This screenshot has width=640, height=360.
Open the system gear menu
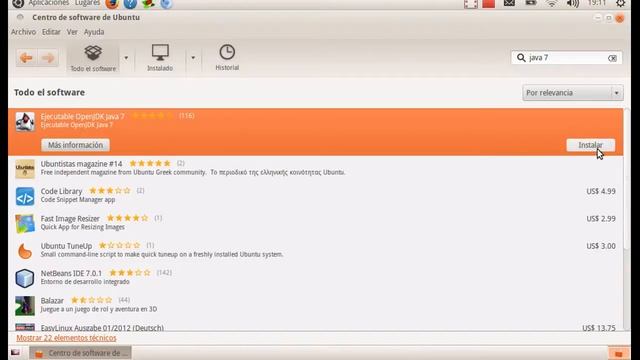620,4
